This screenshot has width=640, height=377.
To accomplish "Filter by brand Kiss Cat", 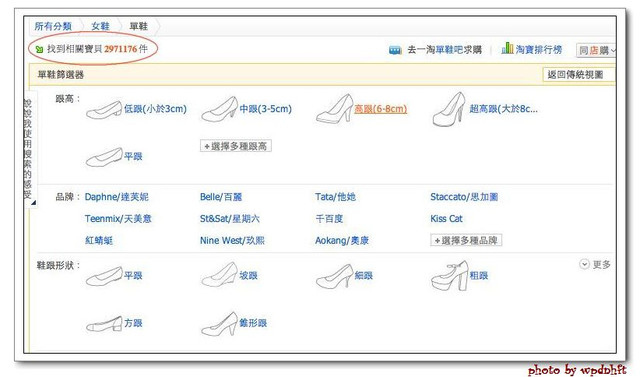I will 447,219.
